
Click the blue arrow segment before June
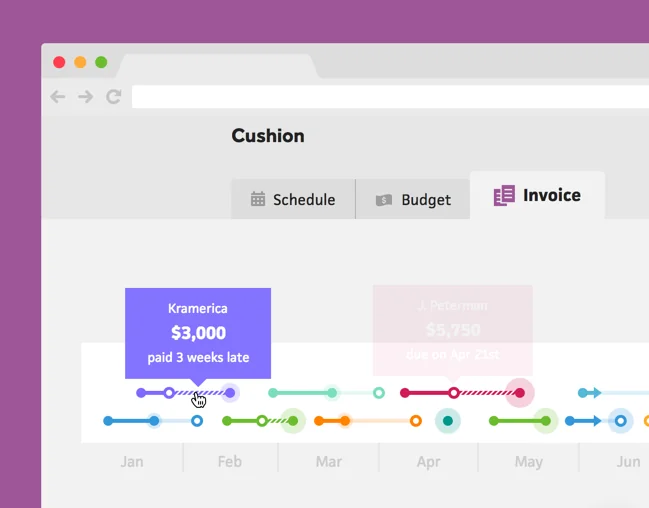(584, 421)
